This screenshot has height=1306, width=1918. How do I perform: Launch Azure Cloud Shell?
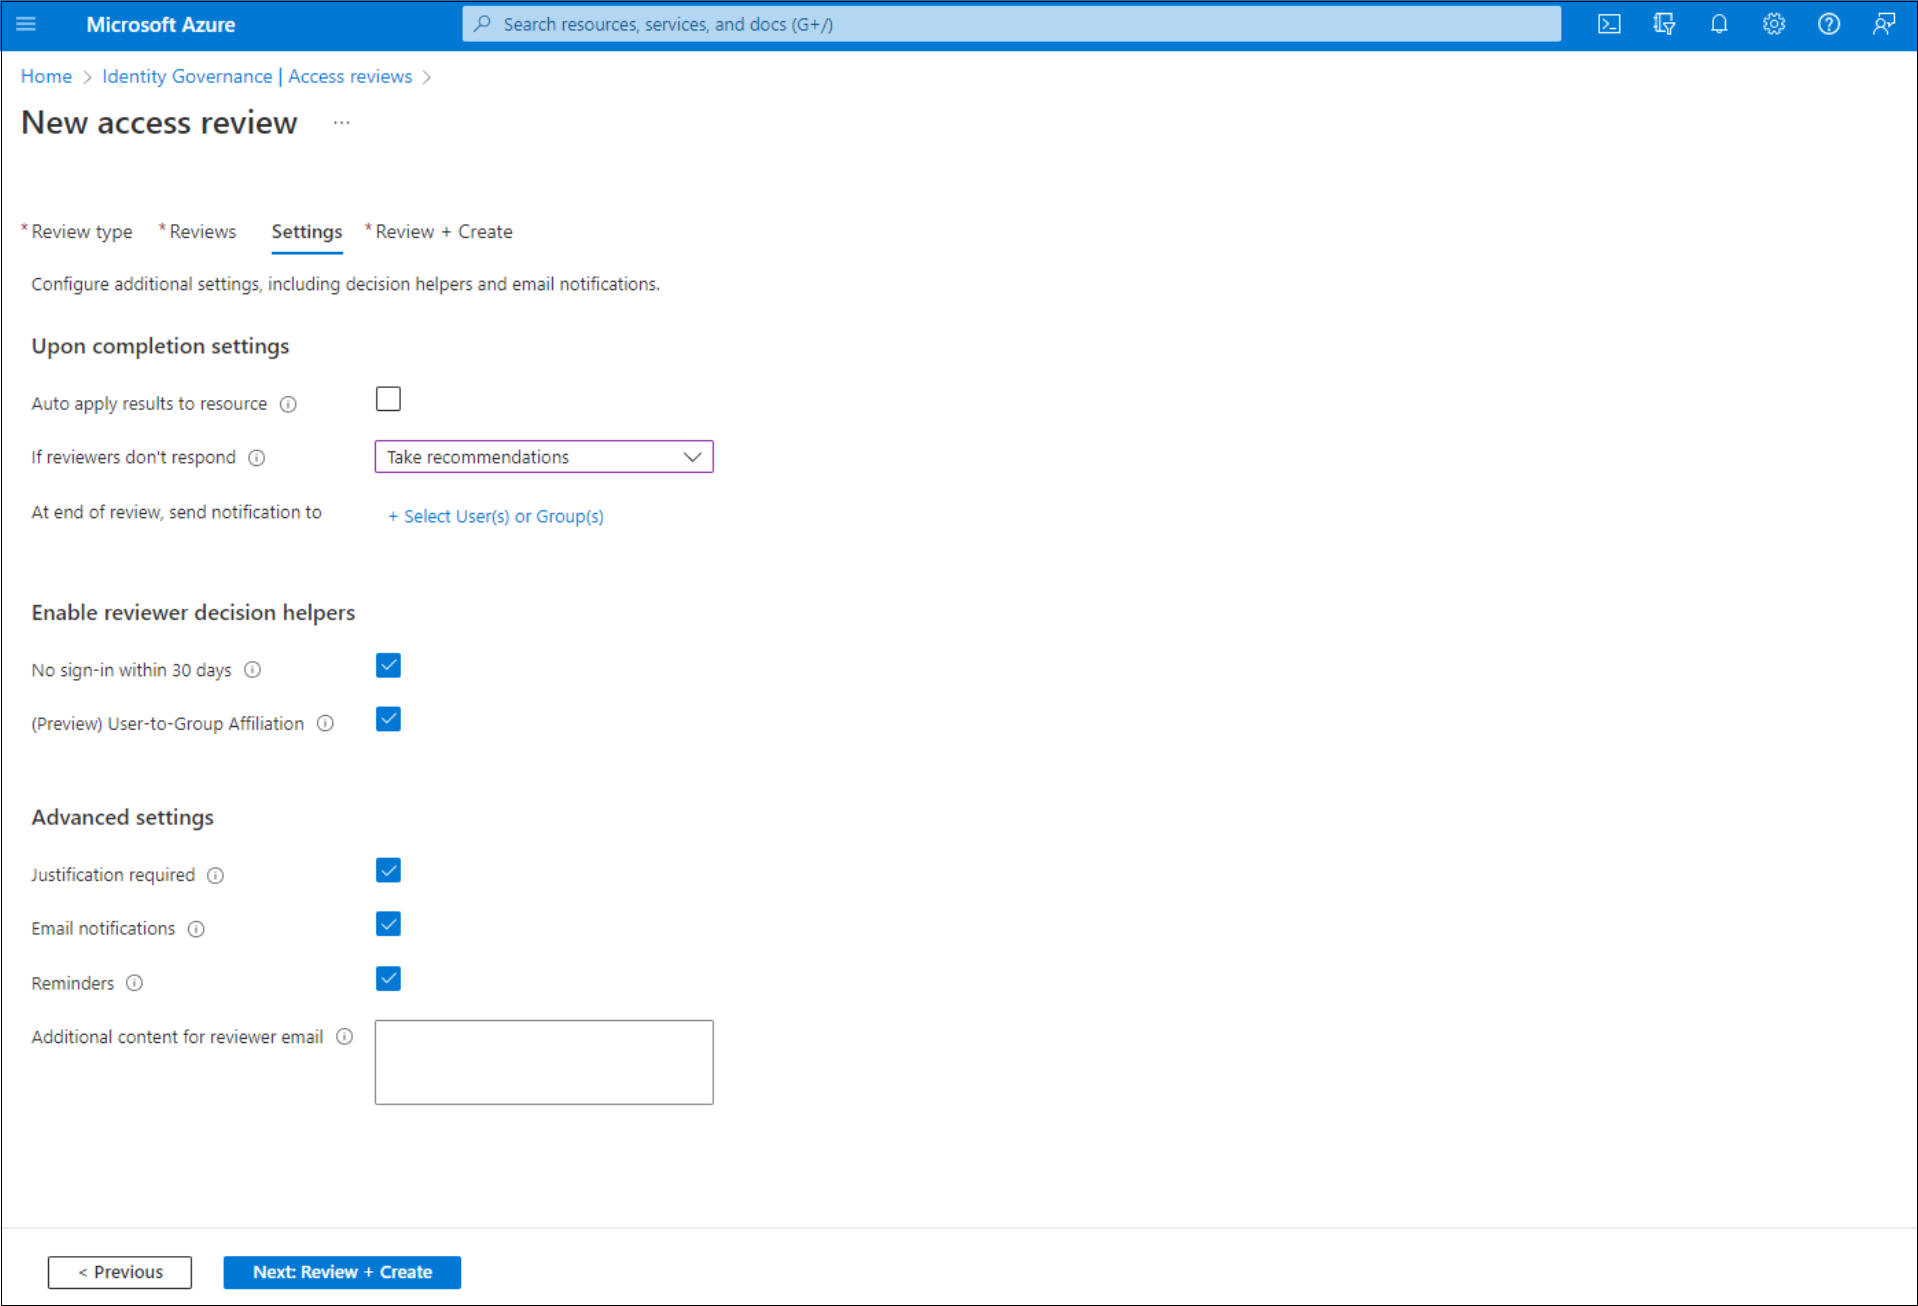[1609, 24]
